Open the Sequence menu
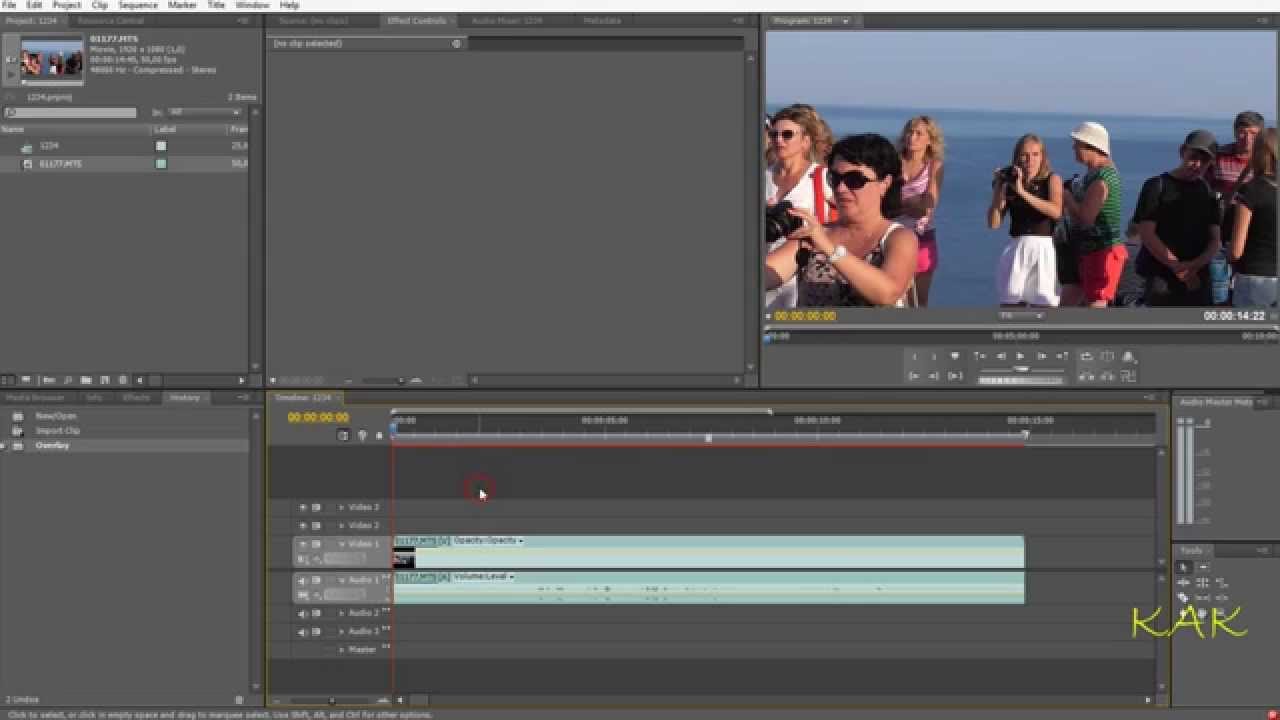 [138, 5]
